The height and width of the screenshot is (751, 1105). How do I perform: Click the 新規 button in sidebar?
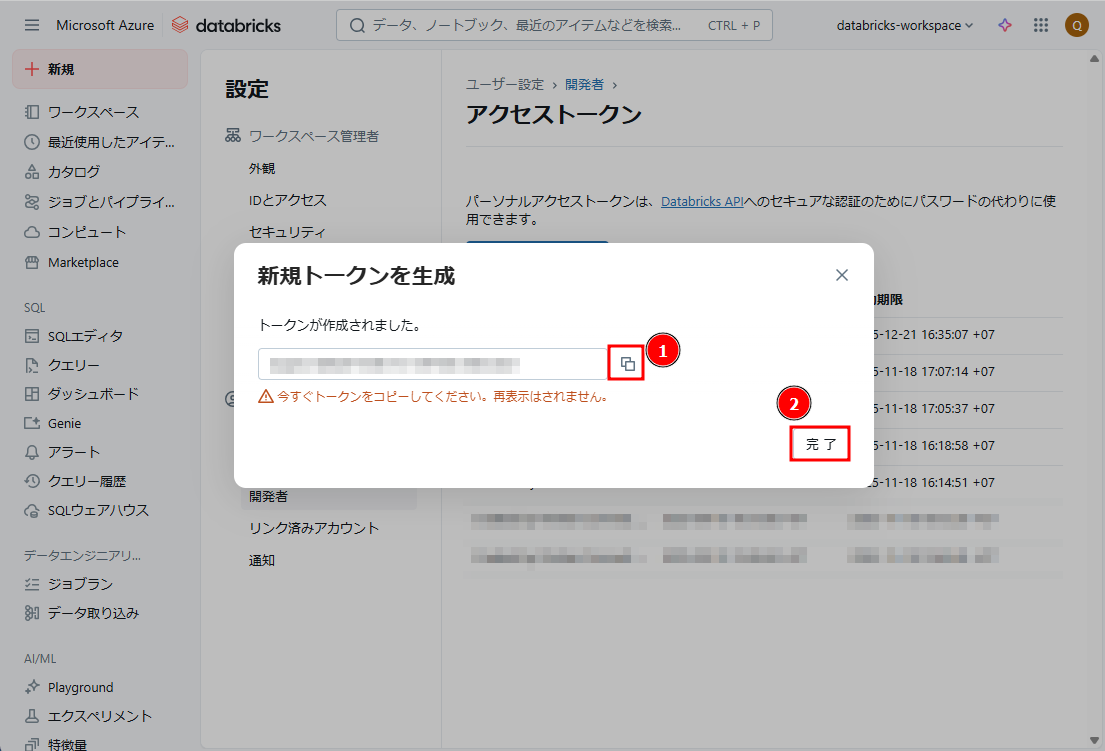99,69
